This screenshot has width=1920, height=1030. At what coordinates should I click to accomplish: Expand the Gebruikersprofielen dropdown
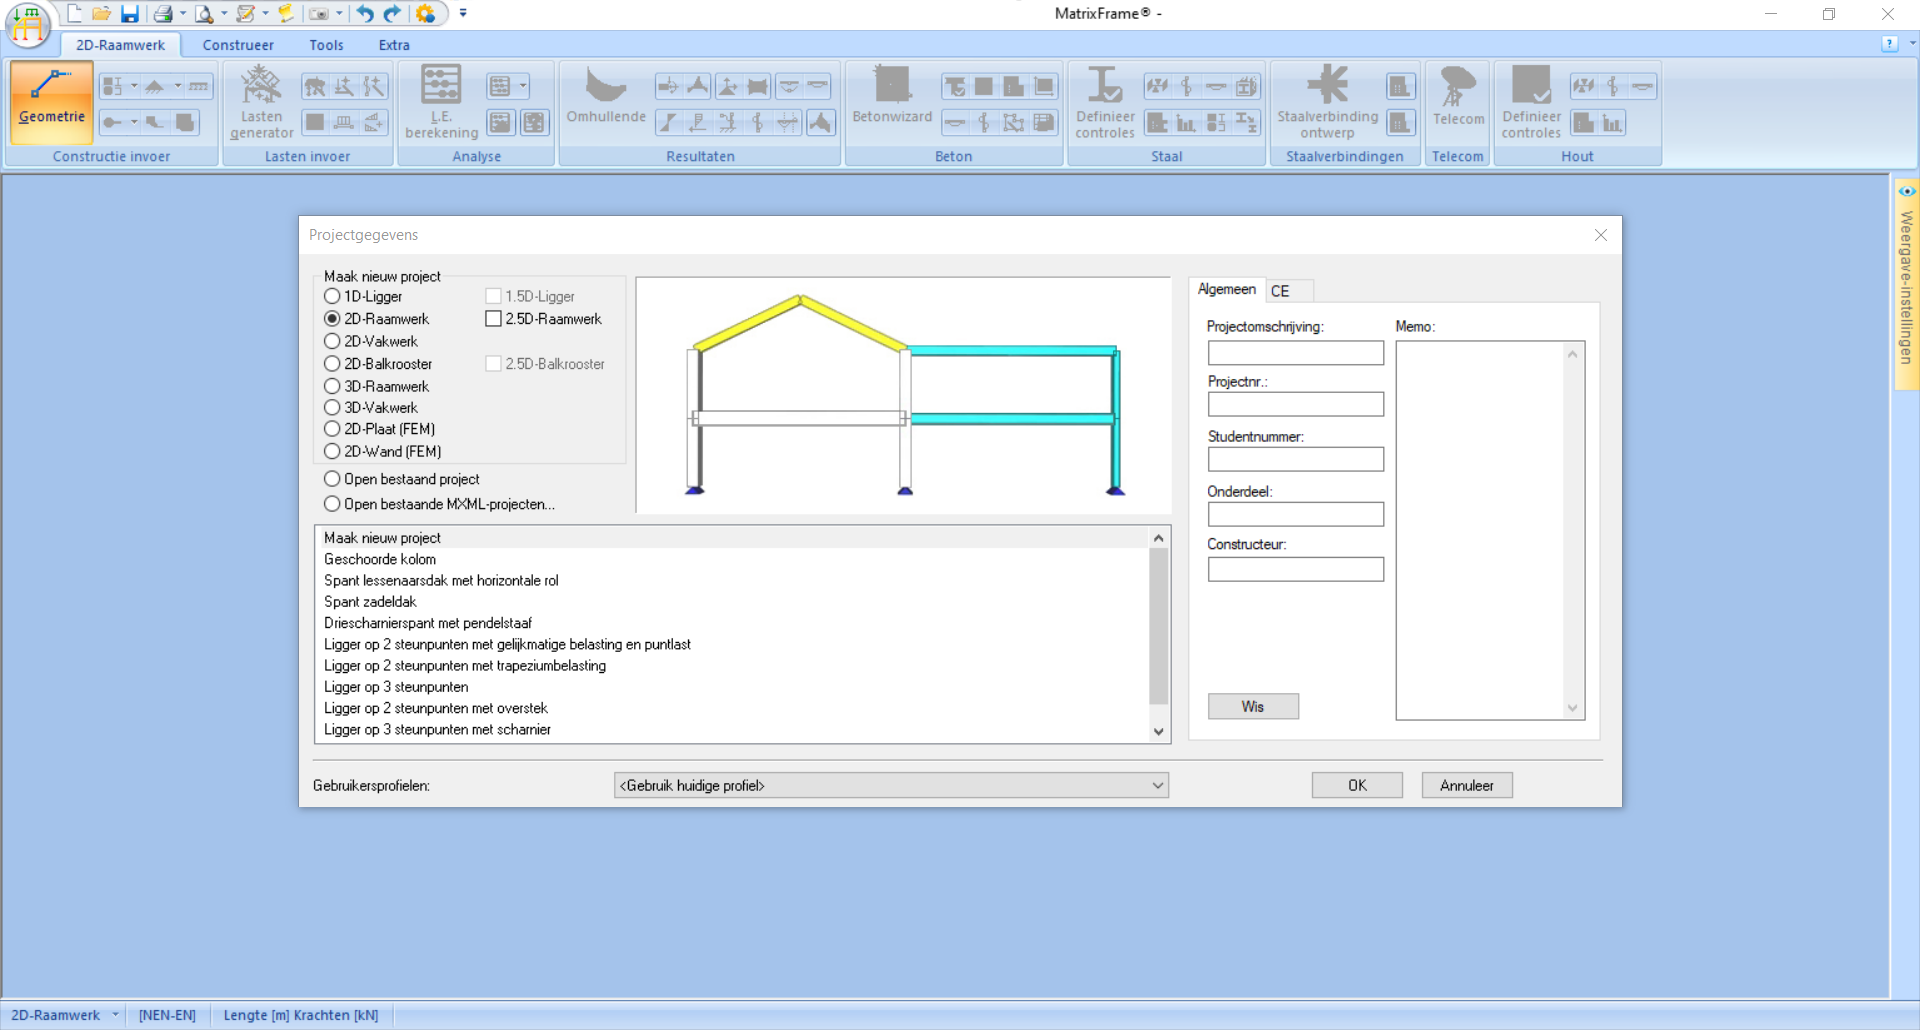click(x=1157, y=786)
